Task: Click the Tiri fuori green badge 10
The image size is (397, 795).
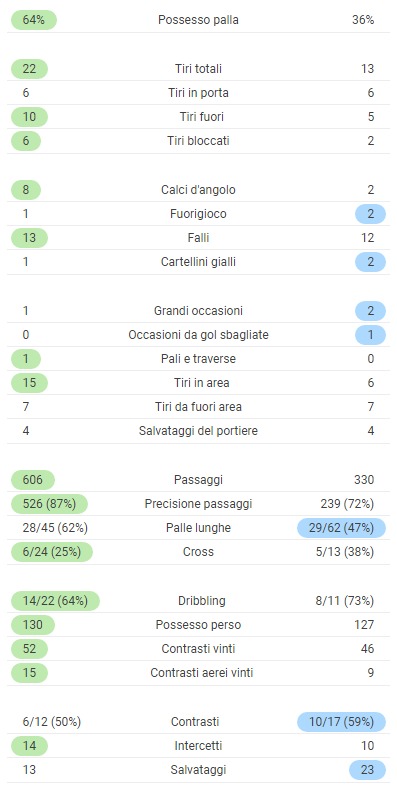Action: coord(29,117)
